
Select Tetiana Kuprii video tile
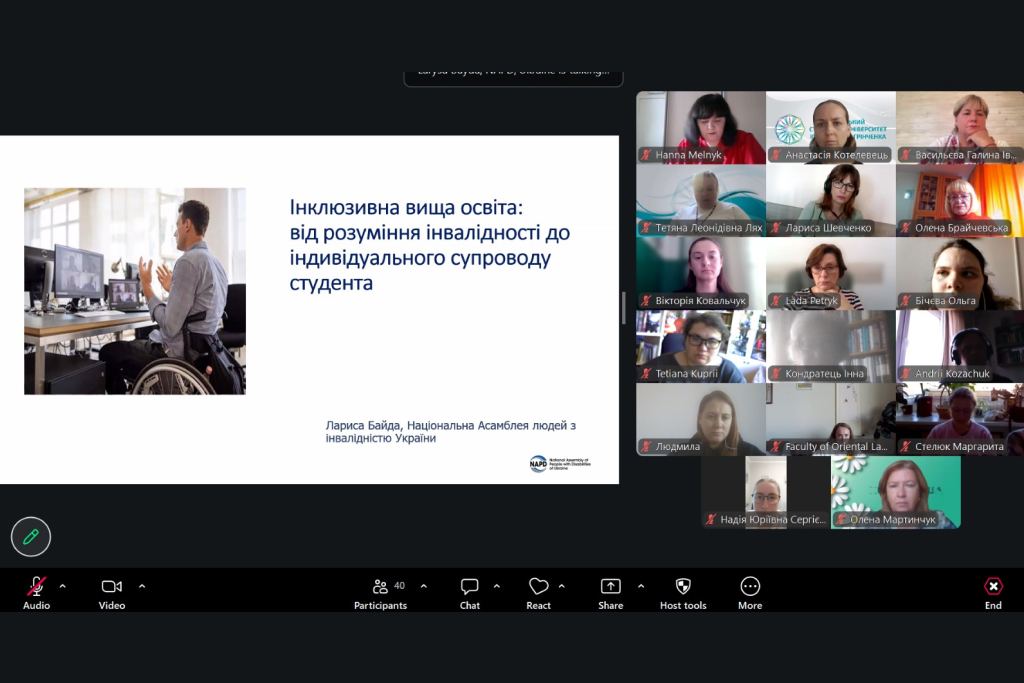tap(701, 347)
